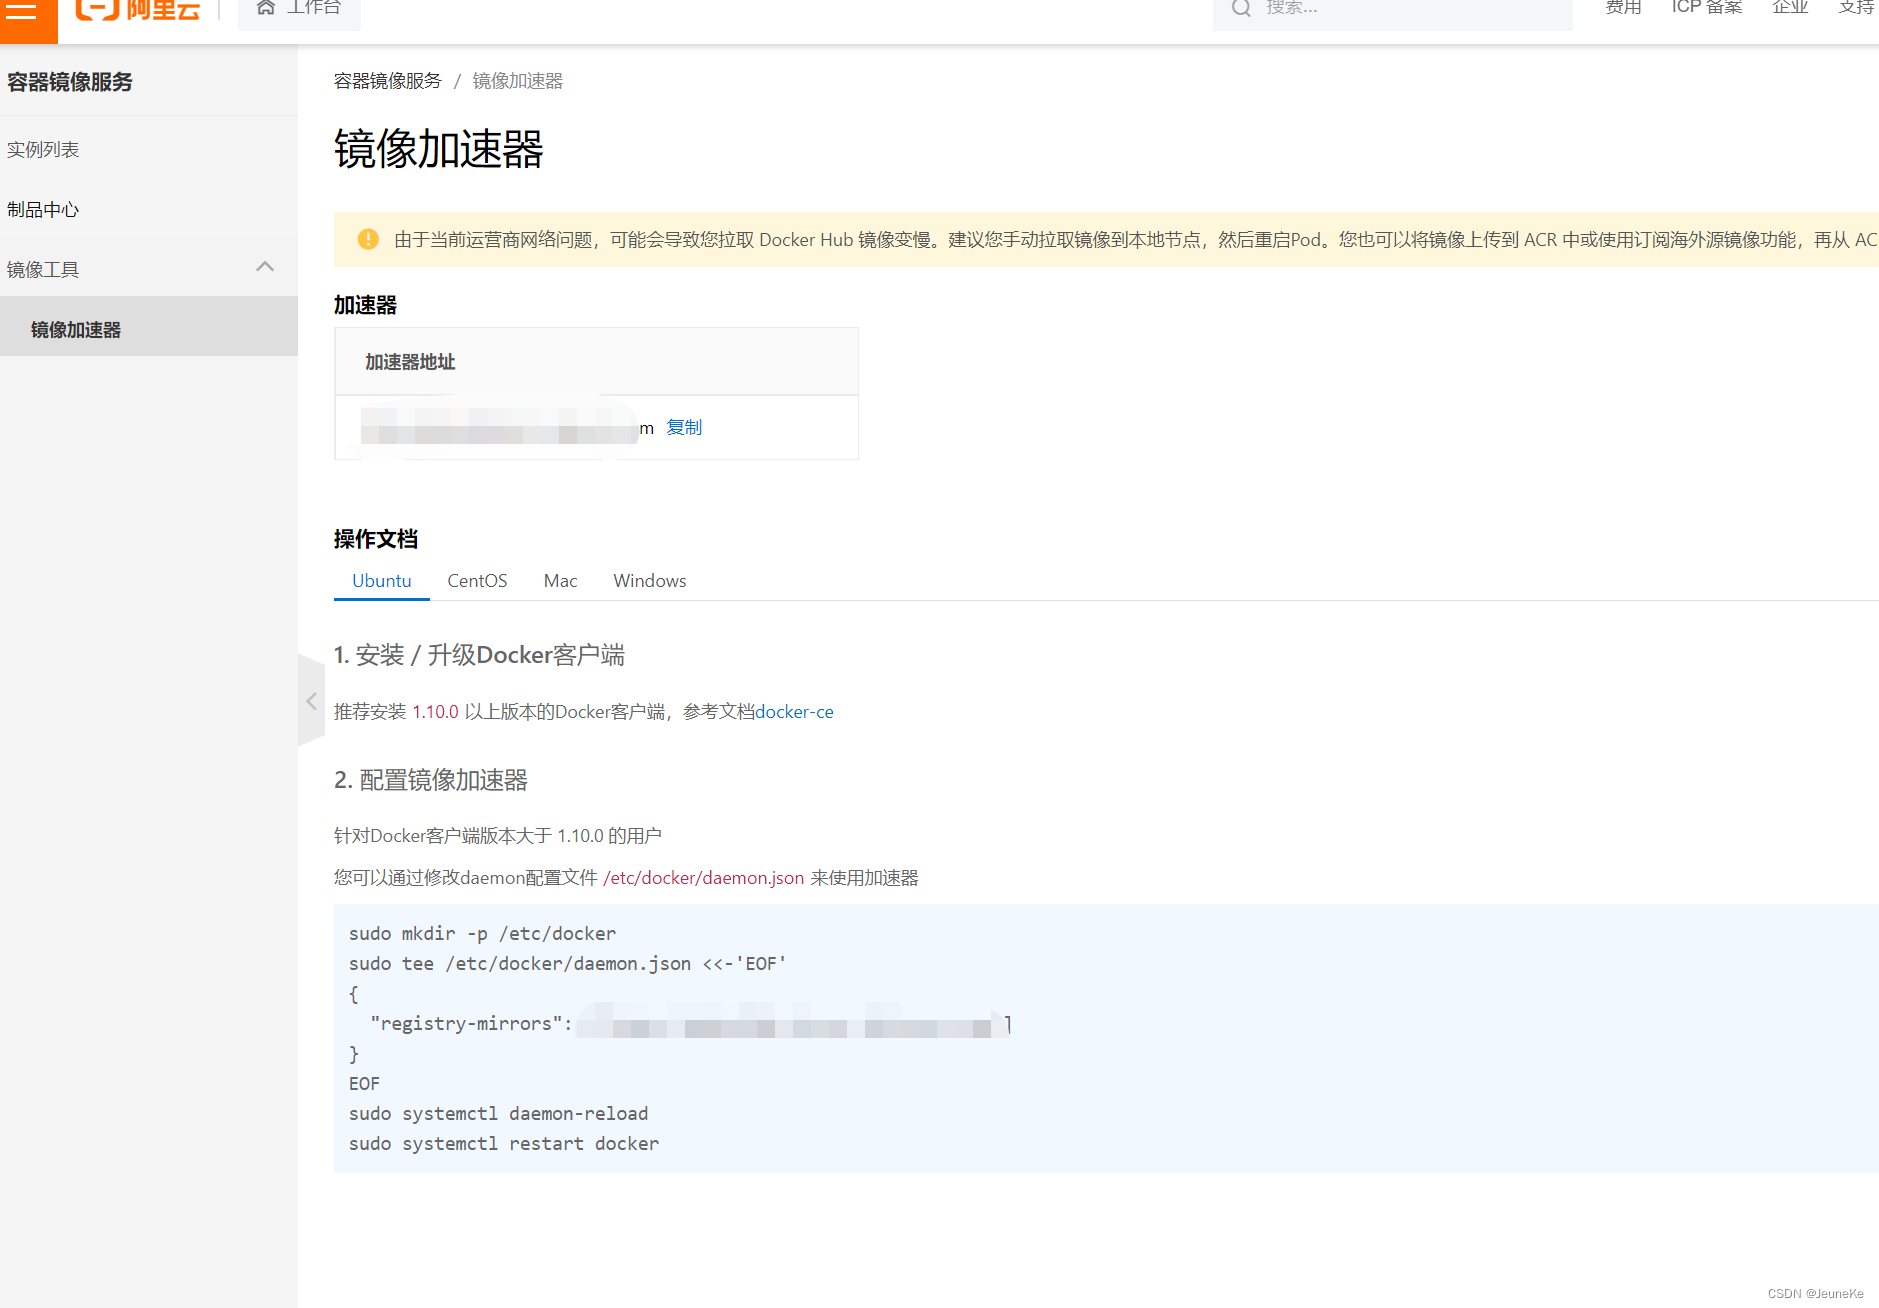Open the 企业 menu

point(1790,8)
